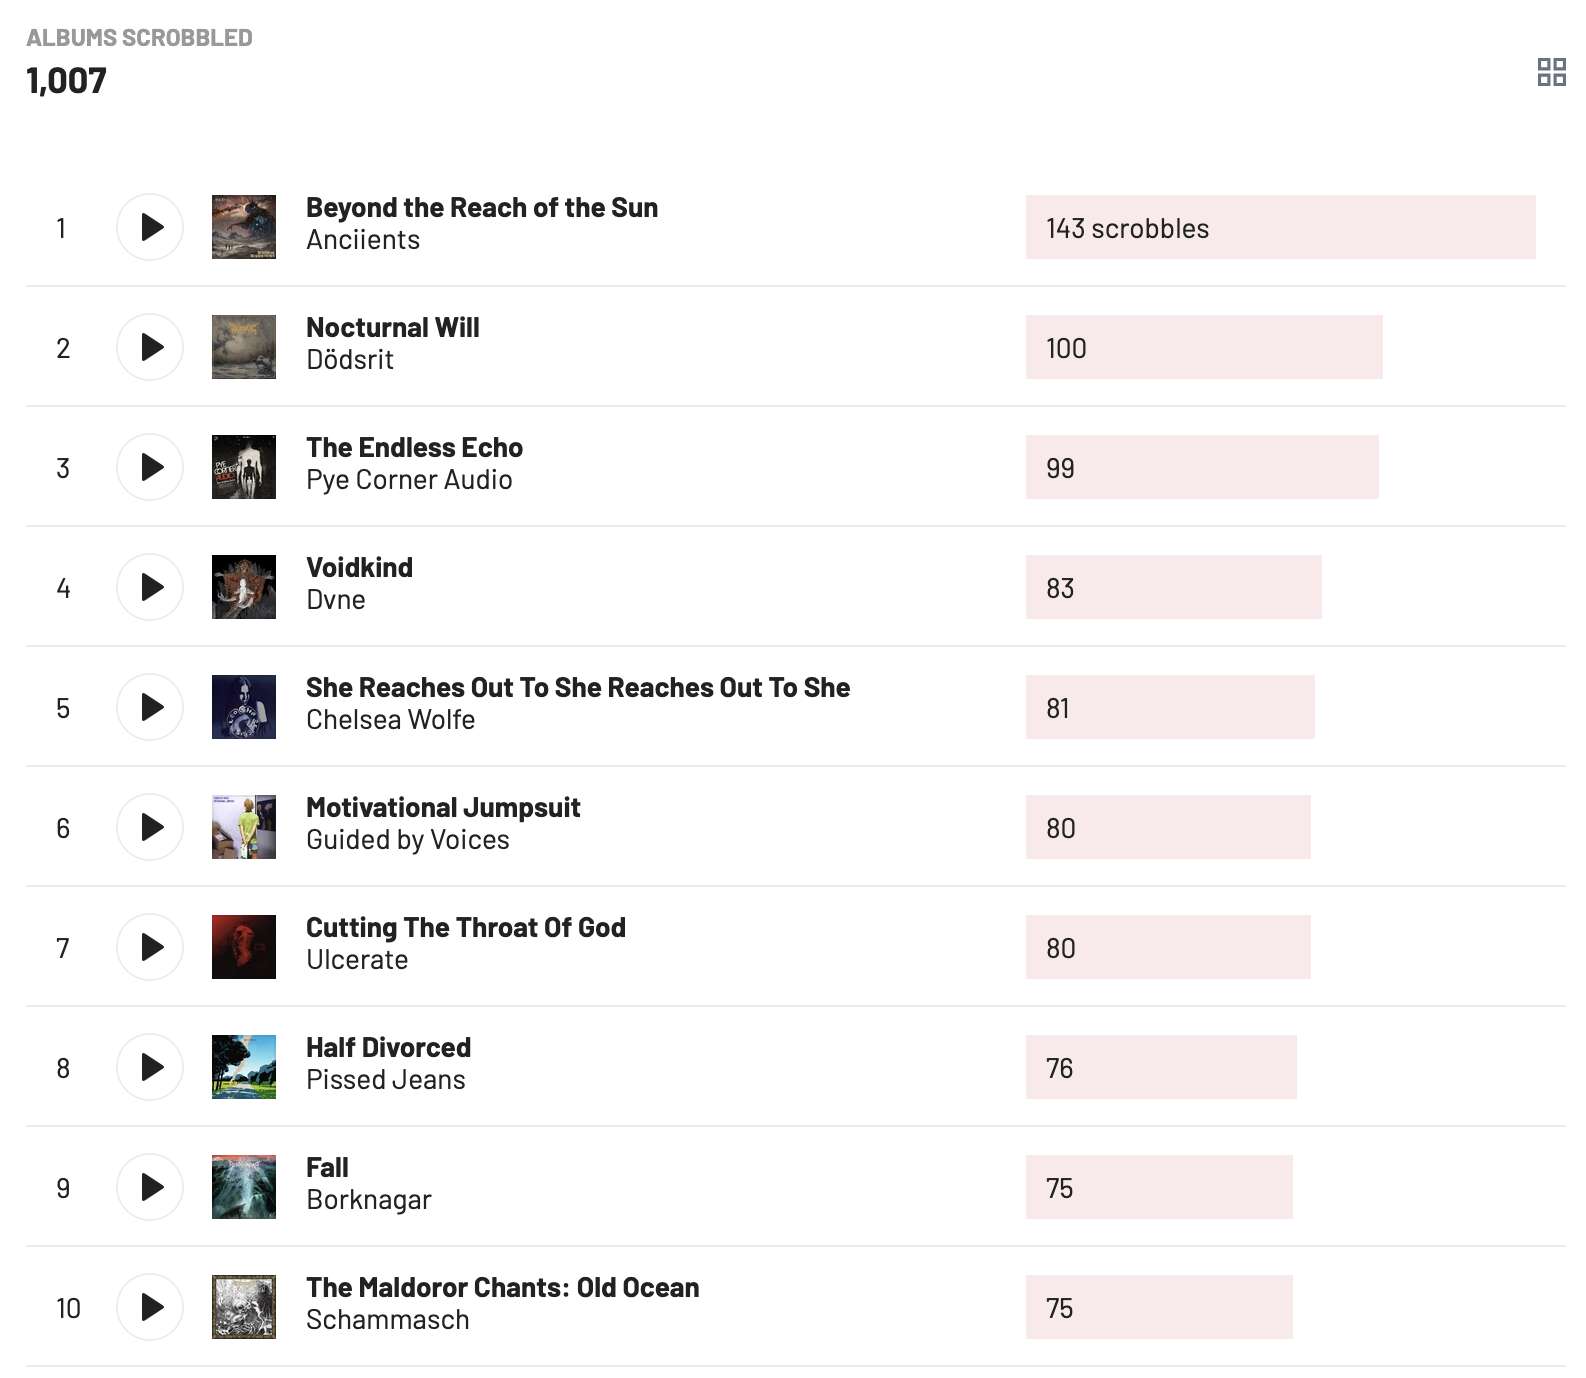
Task: Go to Borknagar artist page
Action: pyautogui.click(x=369, y=1200)
